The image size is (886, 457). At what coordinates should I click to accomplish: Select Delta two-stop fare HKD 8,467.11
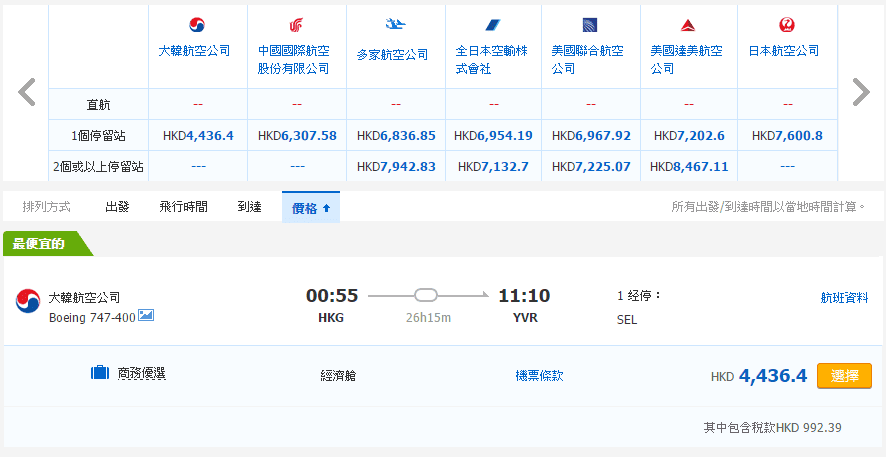(x=688, y=167)
